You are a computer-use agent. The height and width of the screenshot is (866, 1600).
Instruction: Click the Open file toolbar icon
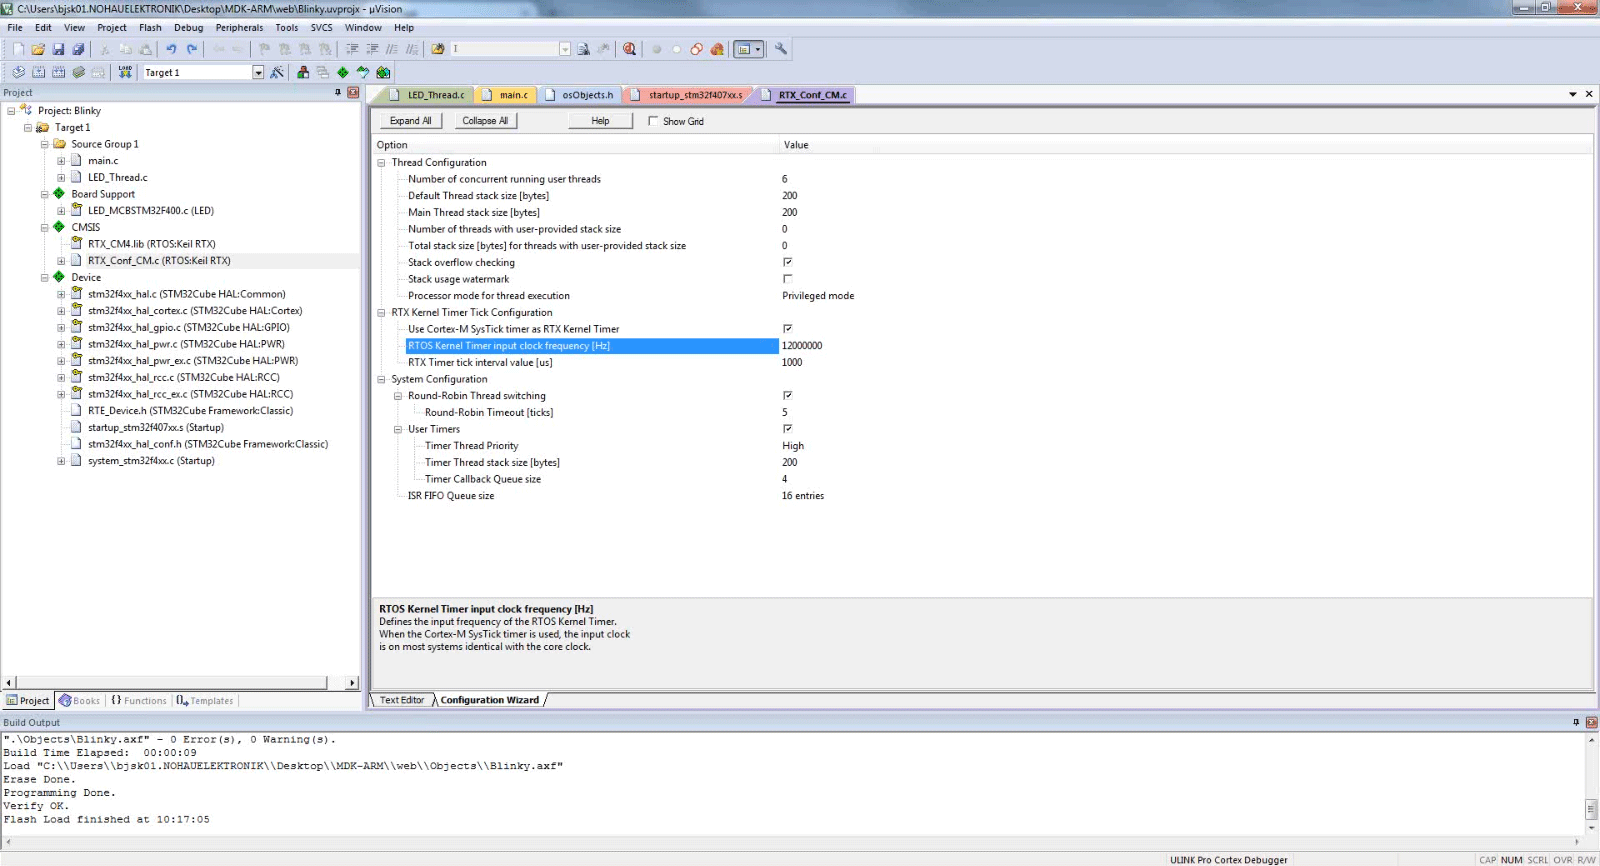click(x=38, y=49)
